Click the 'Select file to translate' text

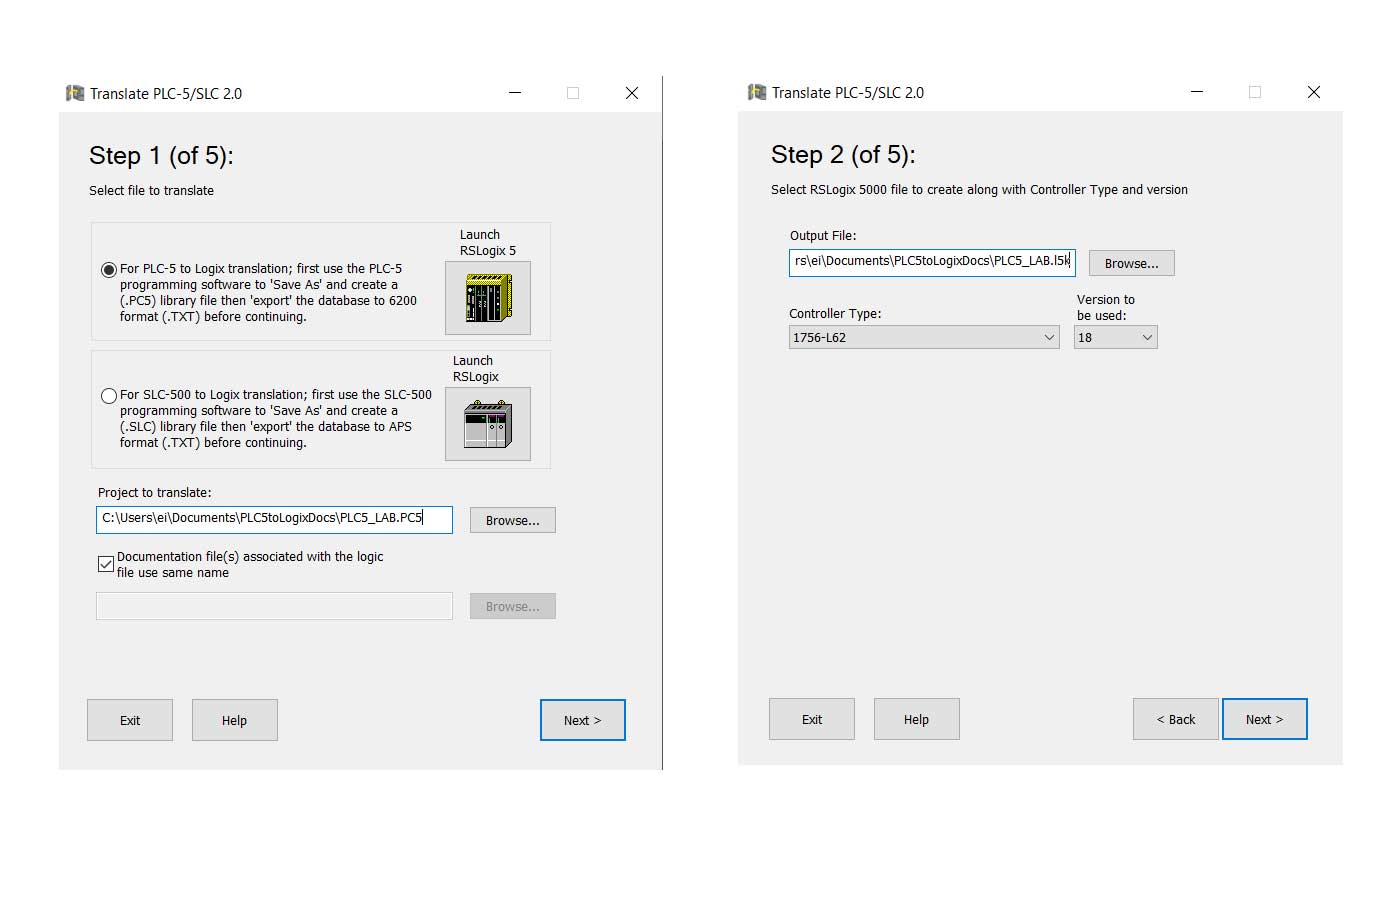point(151,191)
